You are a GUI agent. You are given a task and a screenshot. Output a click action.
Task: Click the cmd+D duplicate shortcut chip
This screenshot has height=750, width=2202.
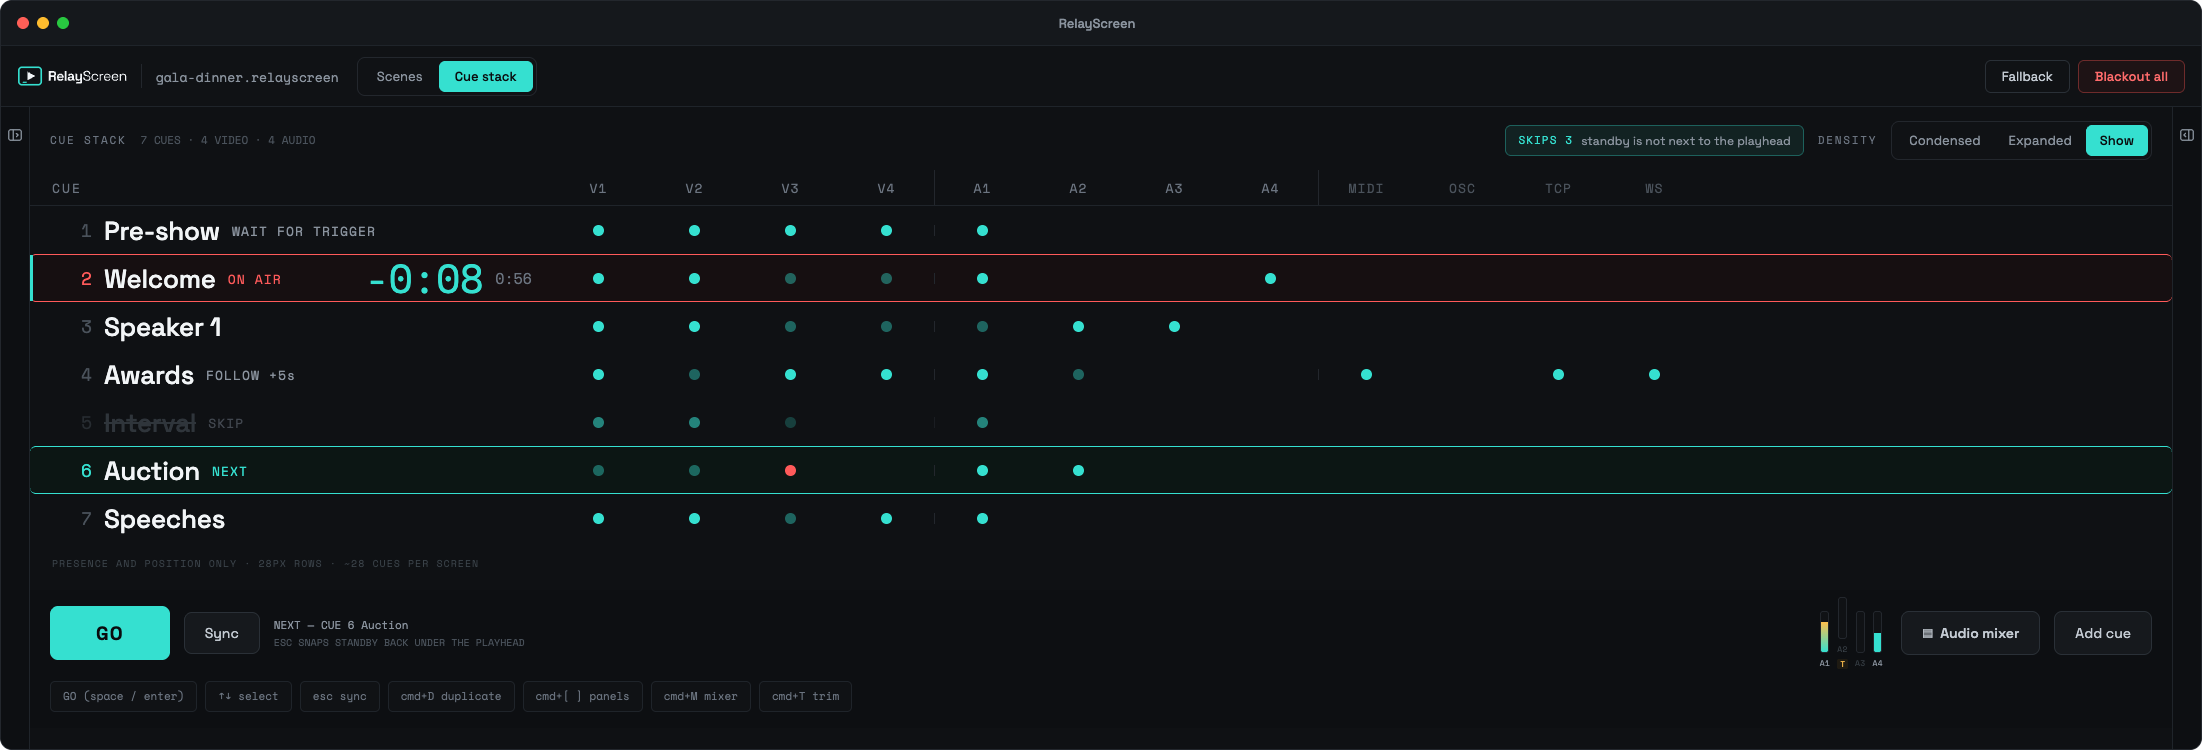tap(451, 697)
